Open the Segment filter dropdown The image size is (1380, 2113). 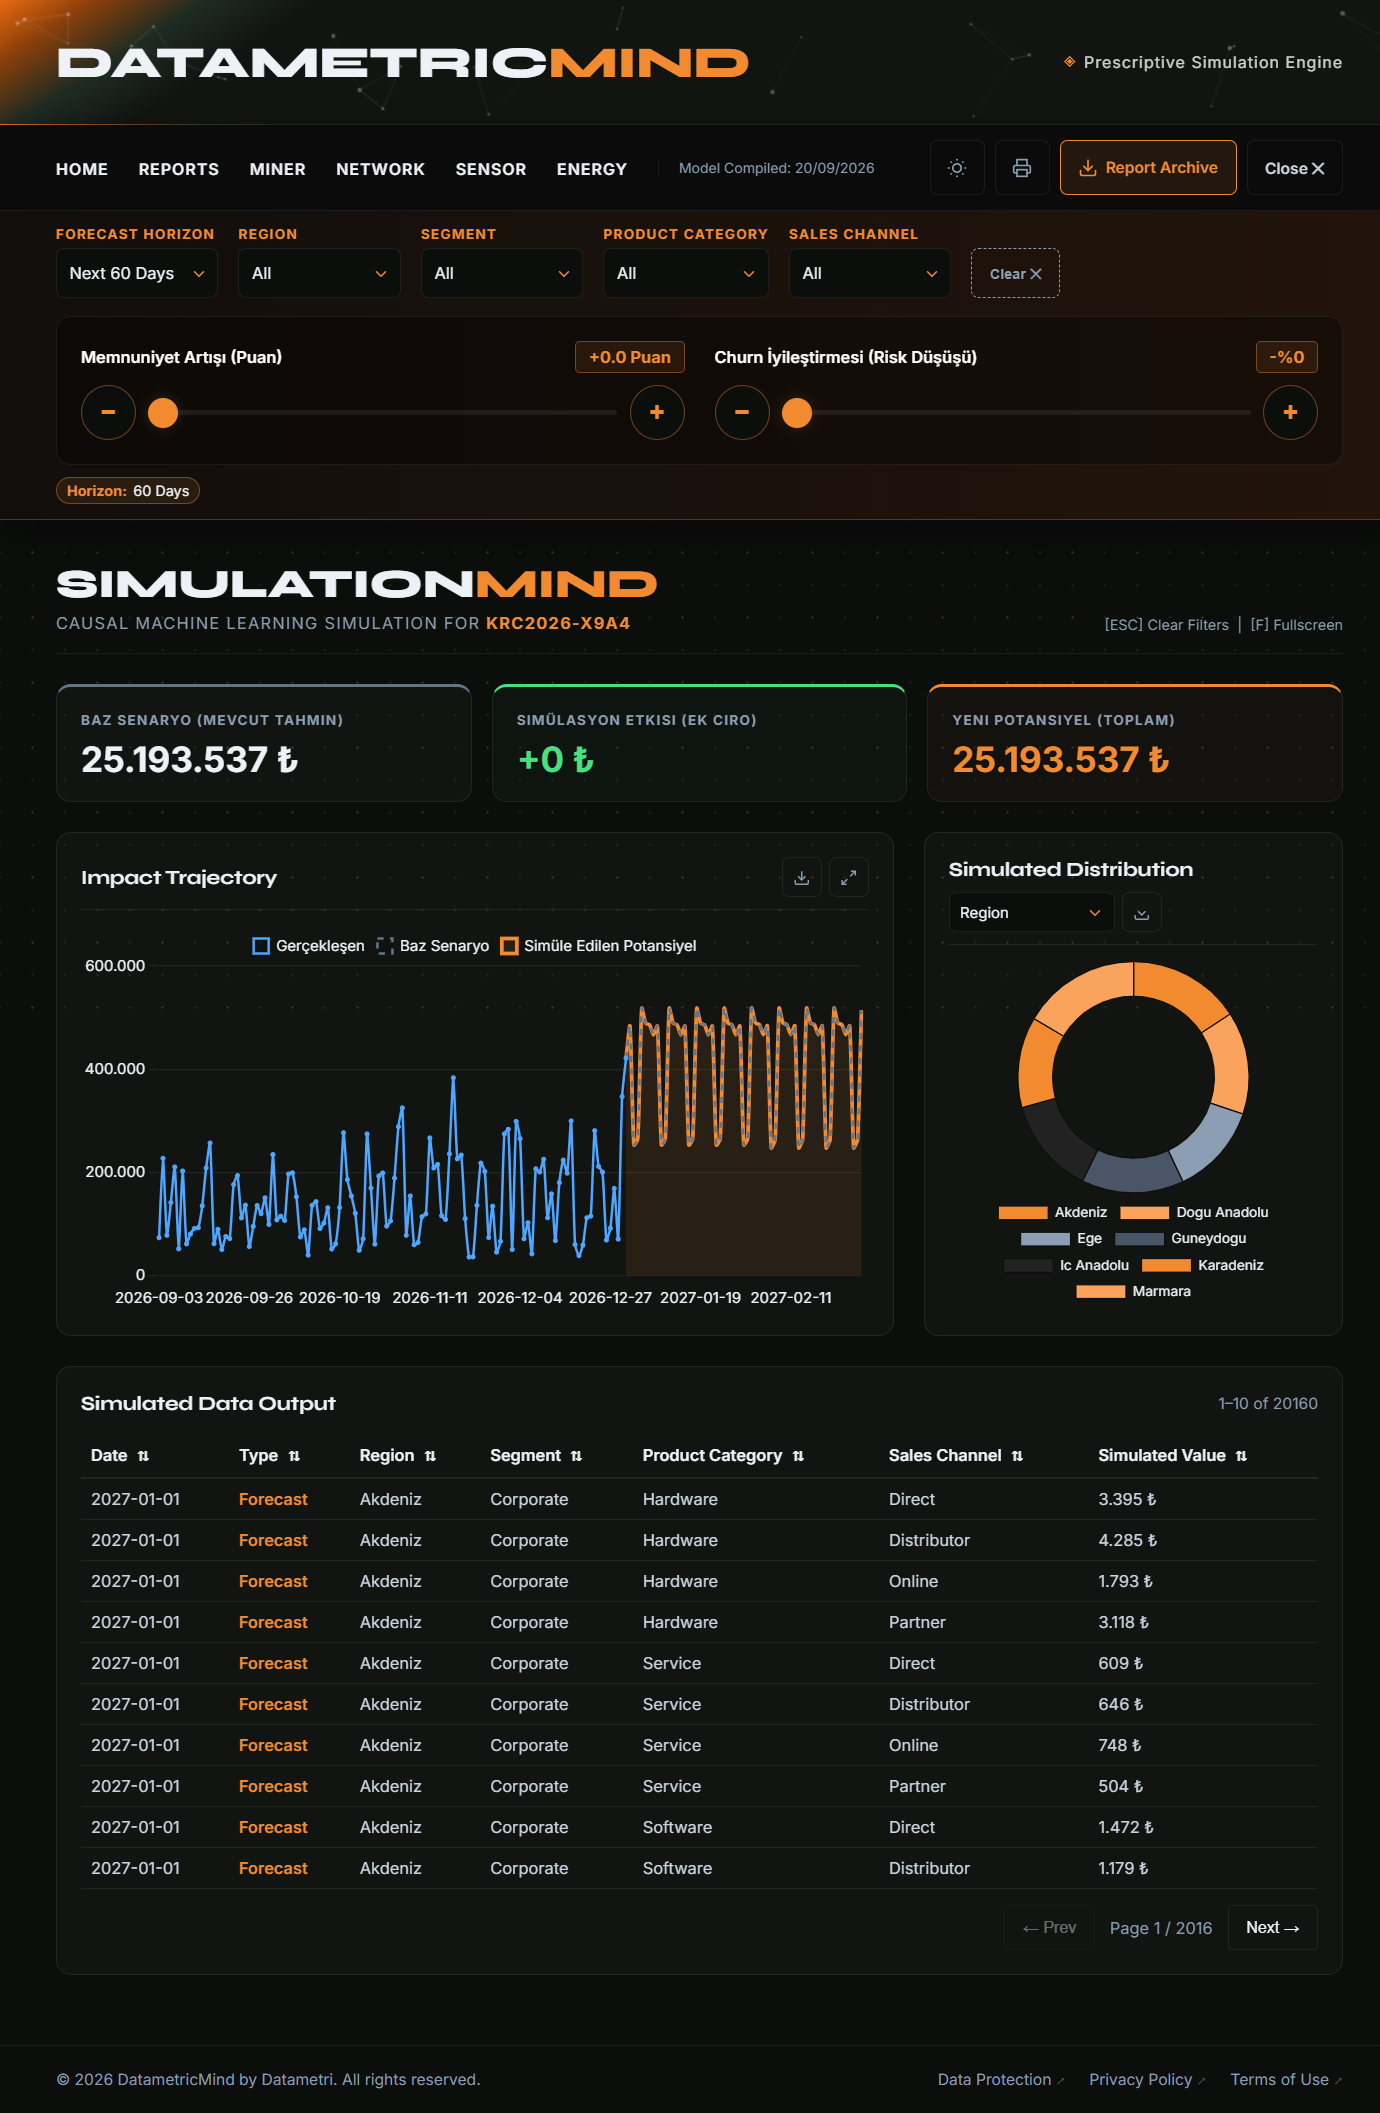(502, 273)
